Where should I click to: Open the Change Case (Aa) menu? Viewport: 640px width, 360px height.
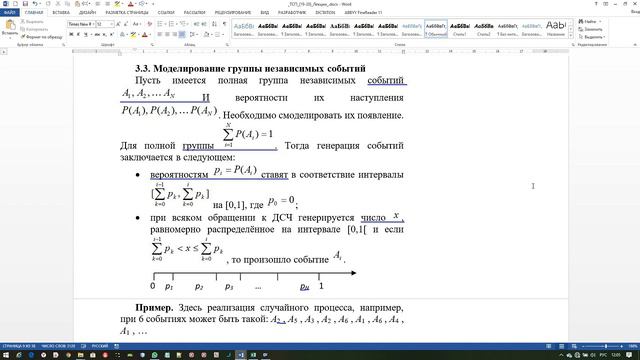tap(137, 24)
